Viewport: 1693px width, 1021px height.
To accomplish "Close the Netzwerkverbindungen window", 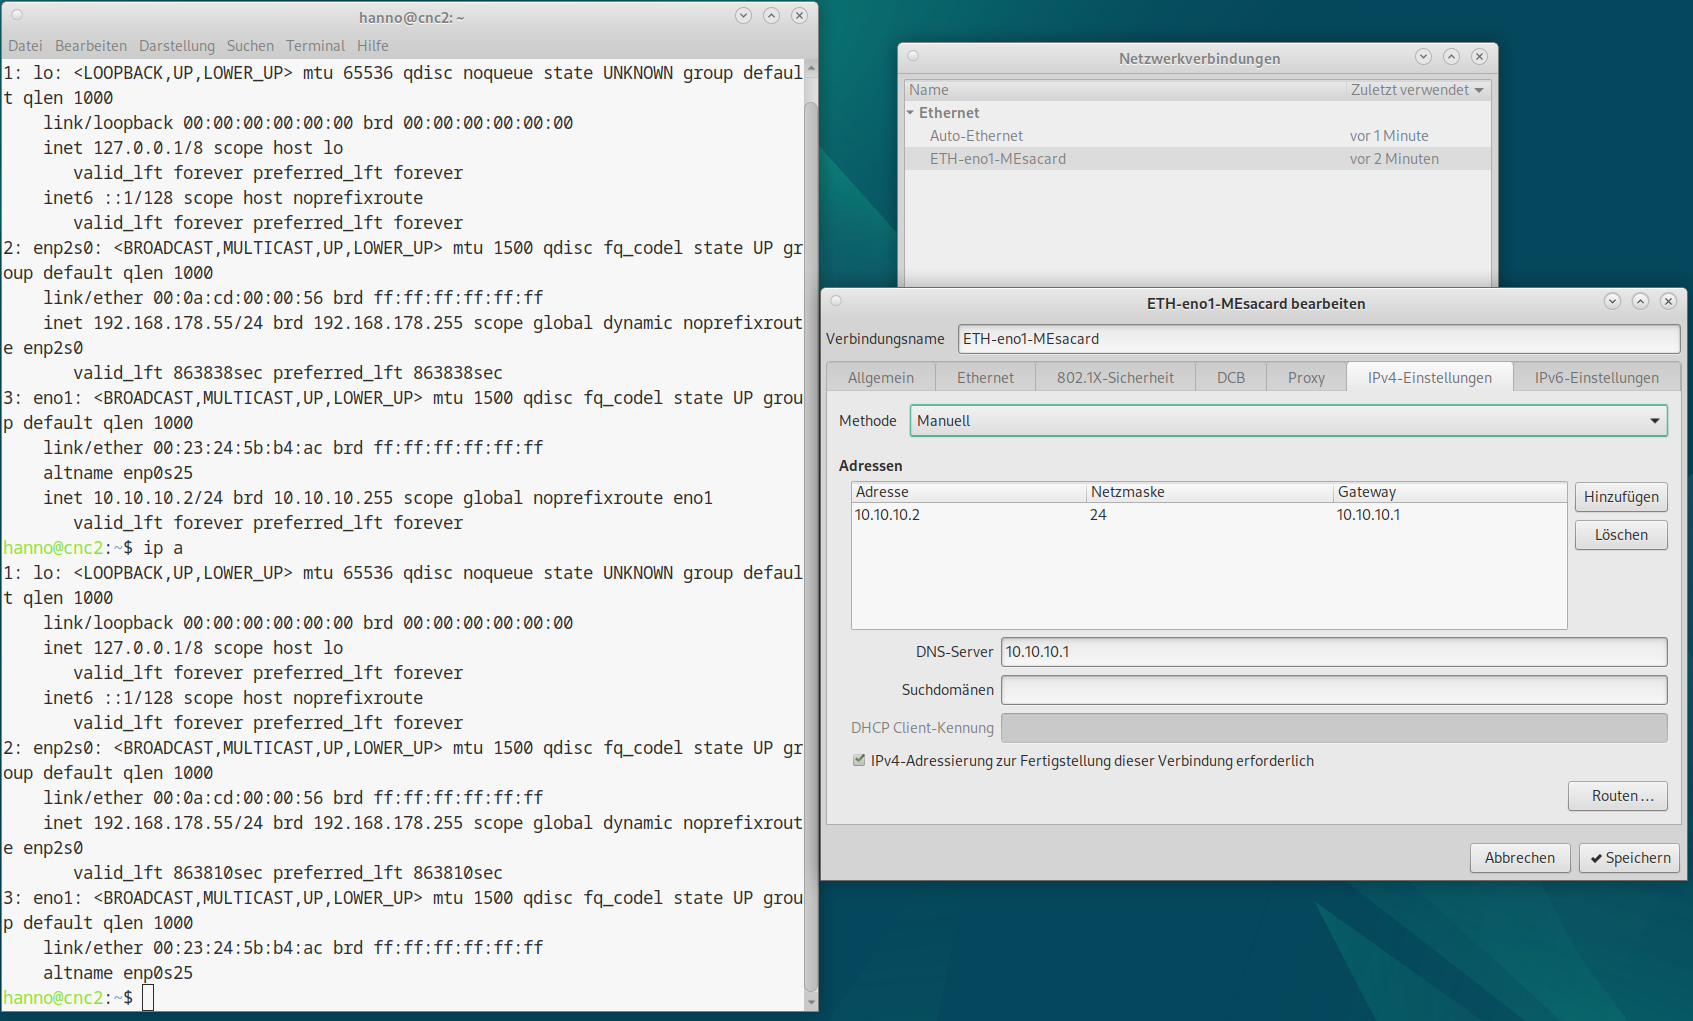I will pos(1479,57).
